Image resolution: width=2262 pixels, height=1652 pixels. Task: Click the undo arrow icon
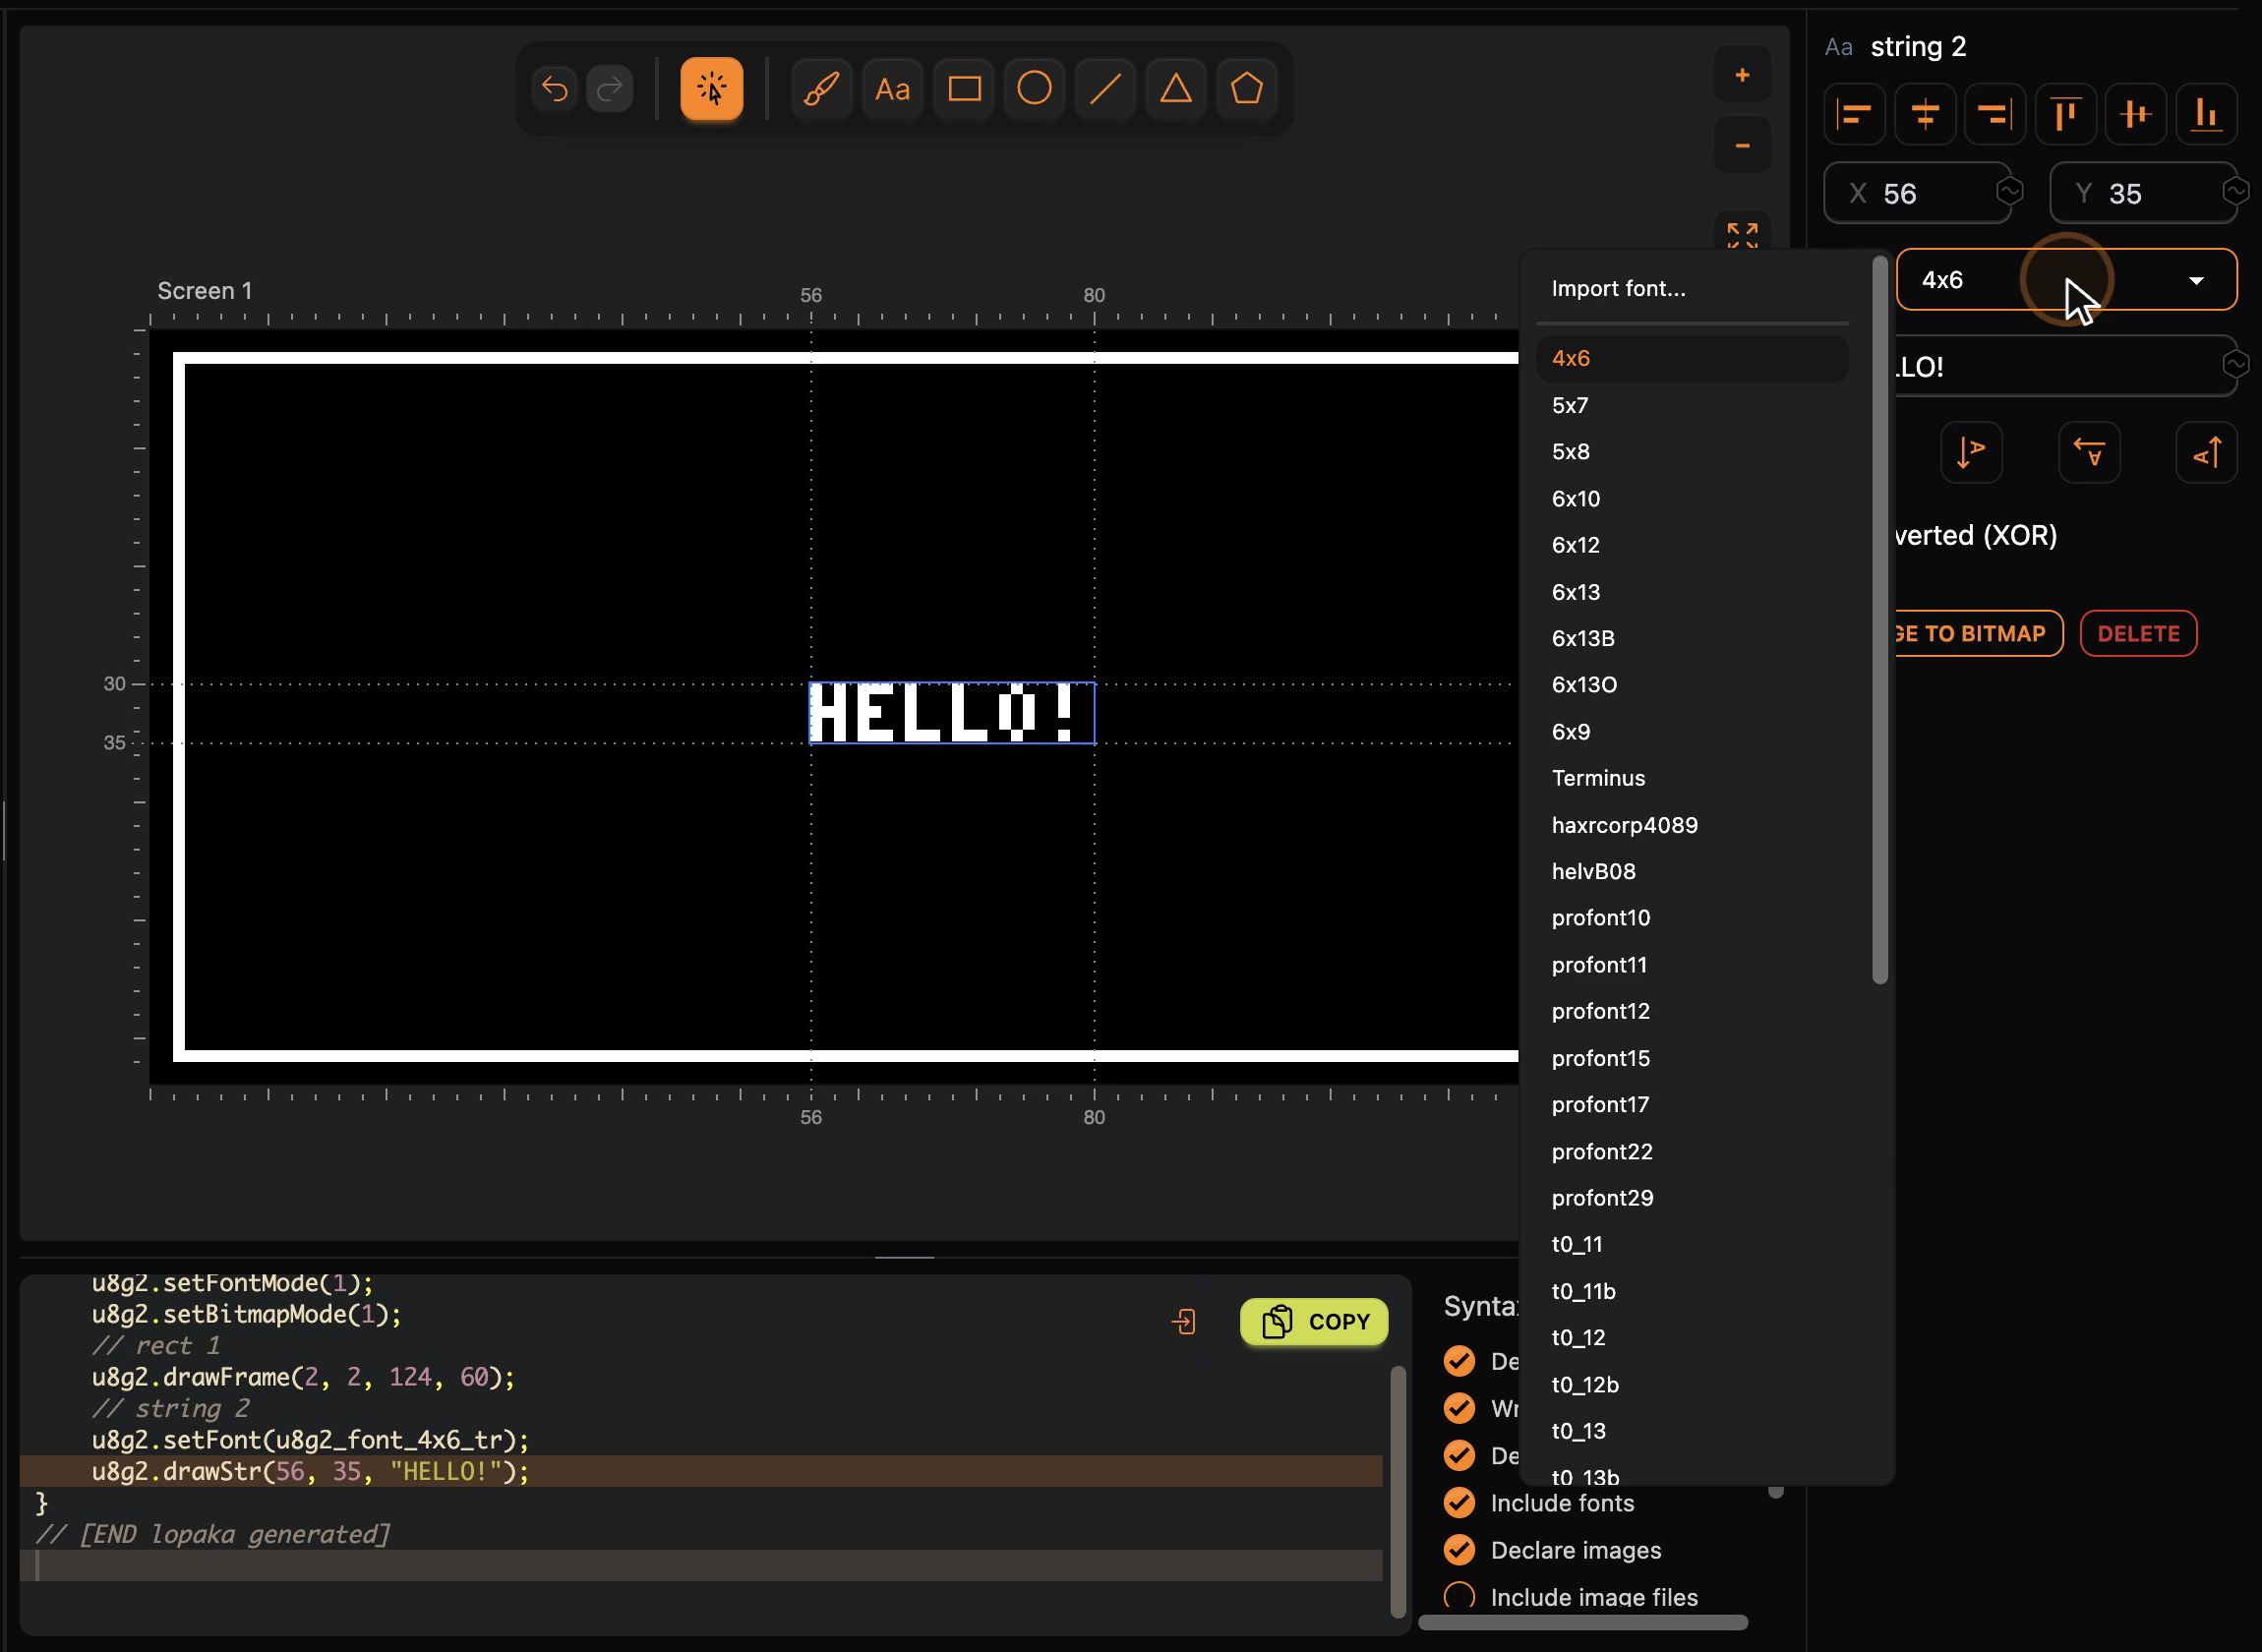click(x=555, y=89)
